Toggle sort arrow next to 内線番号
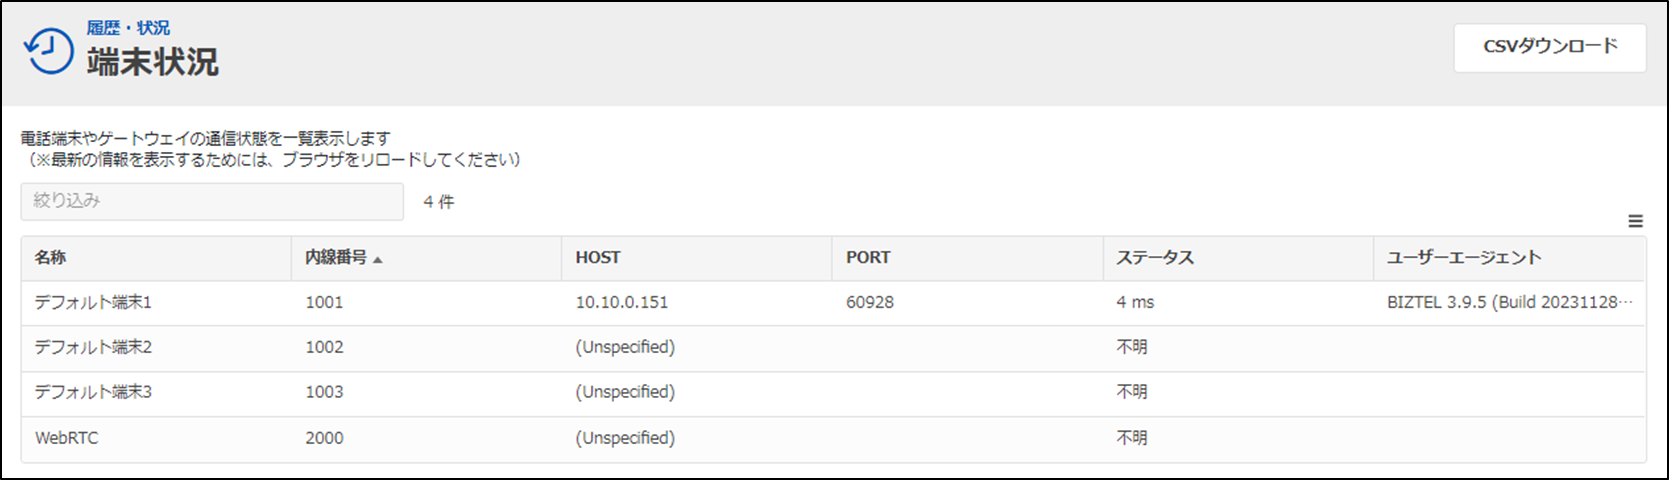This screenshot has width=1669, height=480. pos(378,260)
